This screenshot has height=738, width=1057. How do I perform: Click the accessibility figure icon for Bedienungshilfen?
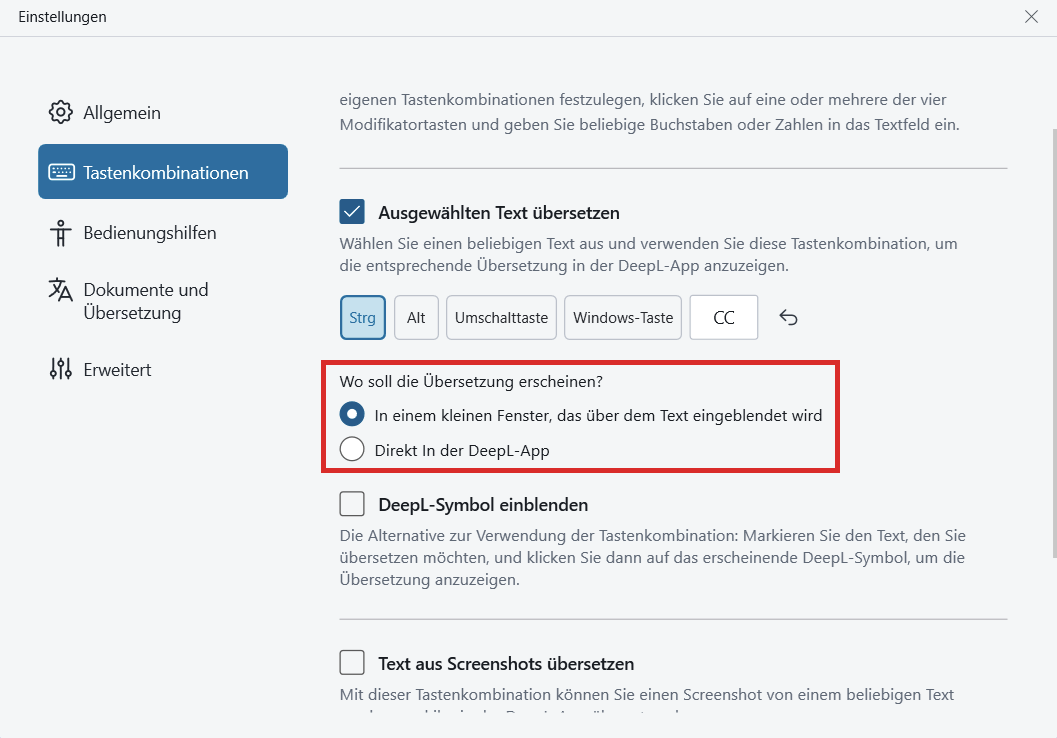(x=61, y=233)
